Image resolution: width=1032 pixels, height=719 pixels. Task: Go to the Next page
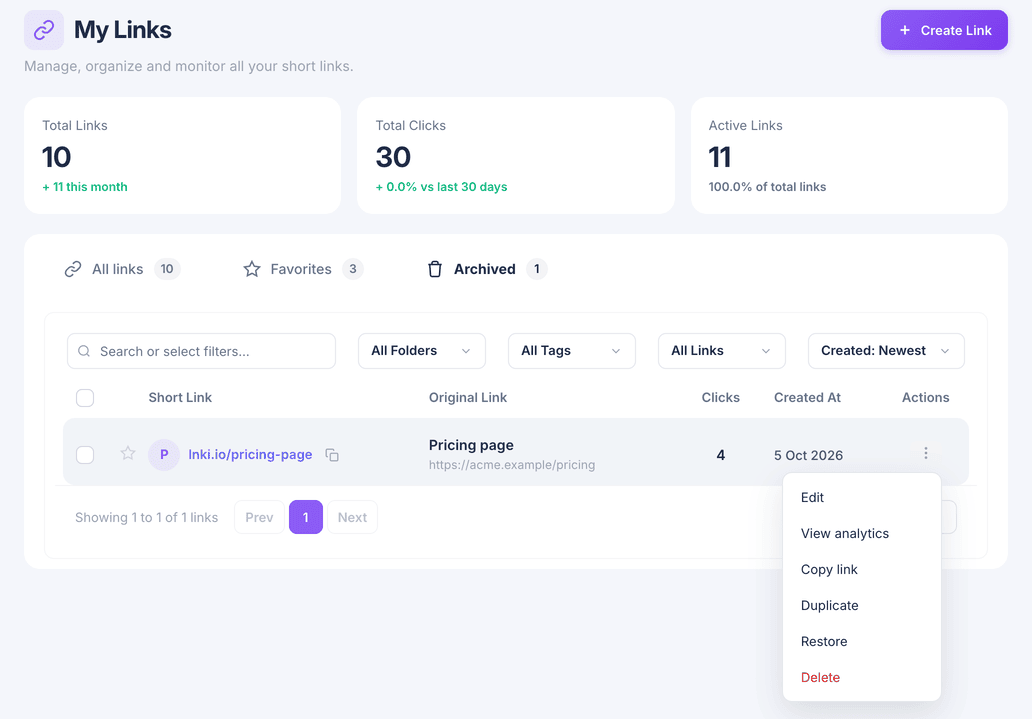tap(352, 518)
